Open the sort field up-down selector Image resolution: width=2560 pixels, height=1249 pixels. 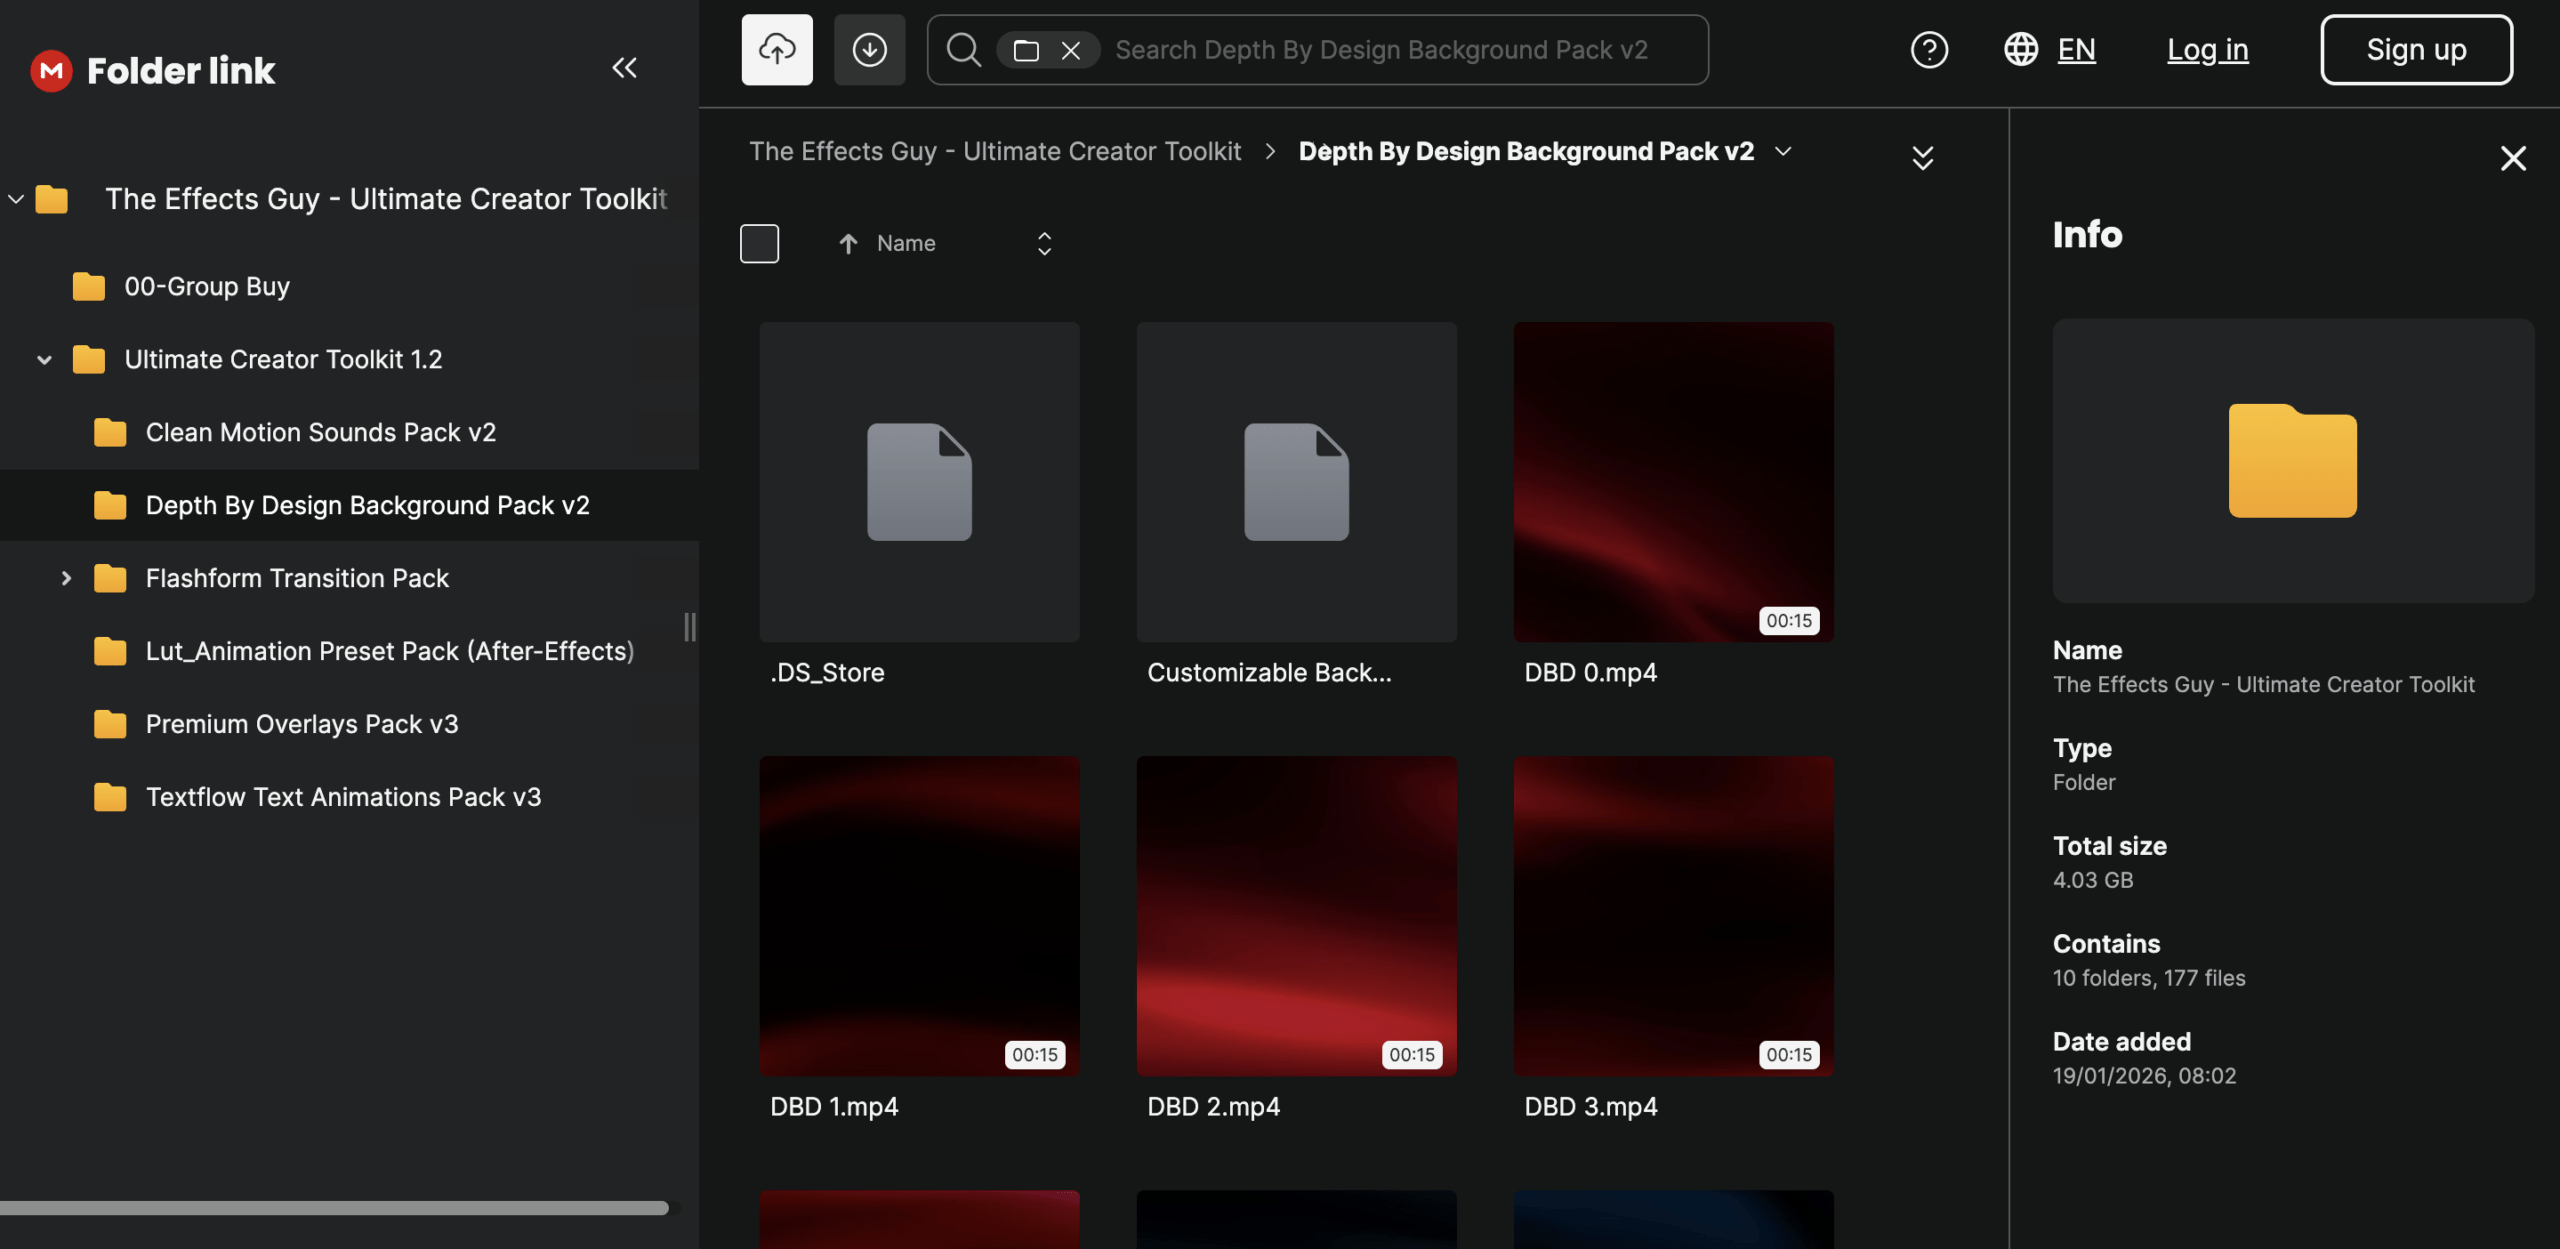[x=1044, y=244]
